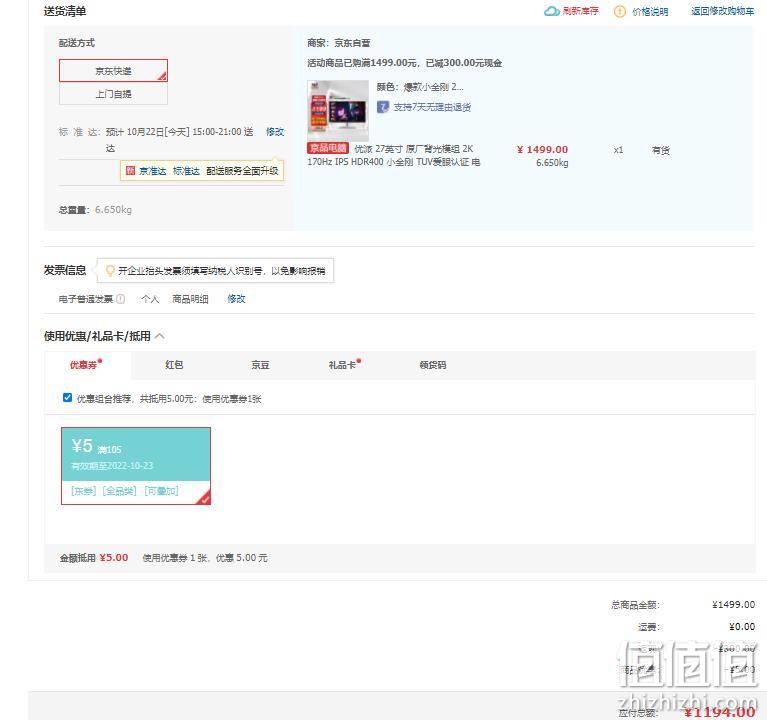
Task: Click 支持7天无理由退货 text
Action: pyautogui.click(x=432, y=107)
